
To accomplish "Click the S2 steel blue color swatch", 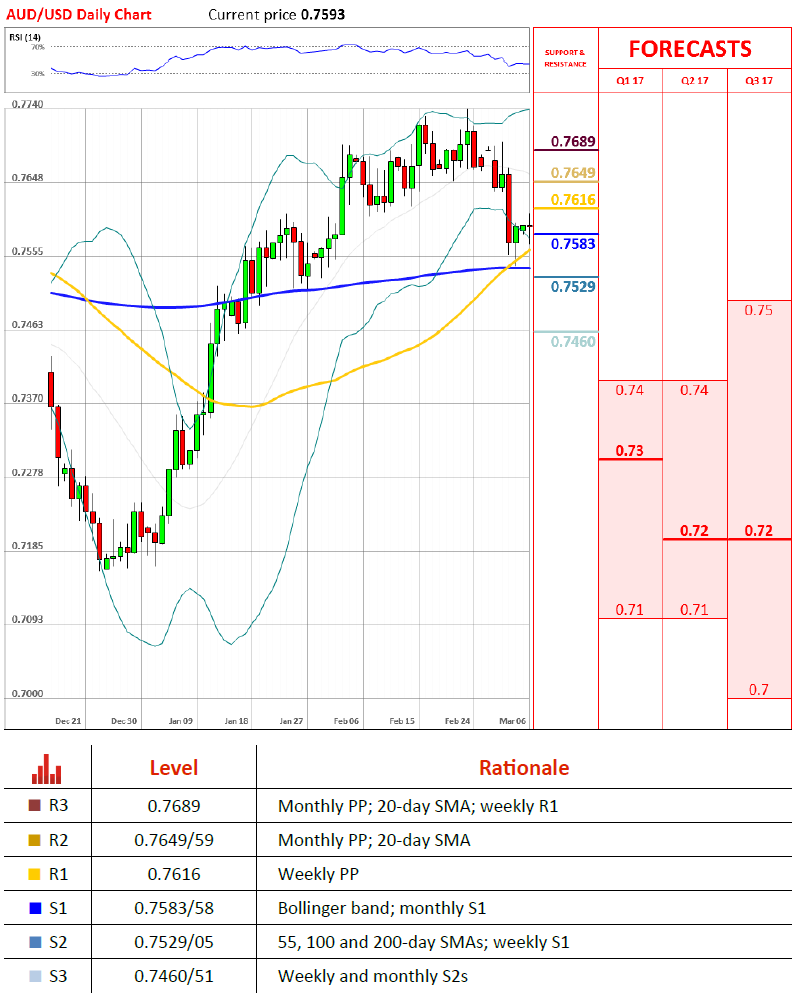I will pos(35,942).
